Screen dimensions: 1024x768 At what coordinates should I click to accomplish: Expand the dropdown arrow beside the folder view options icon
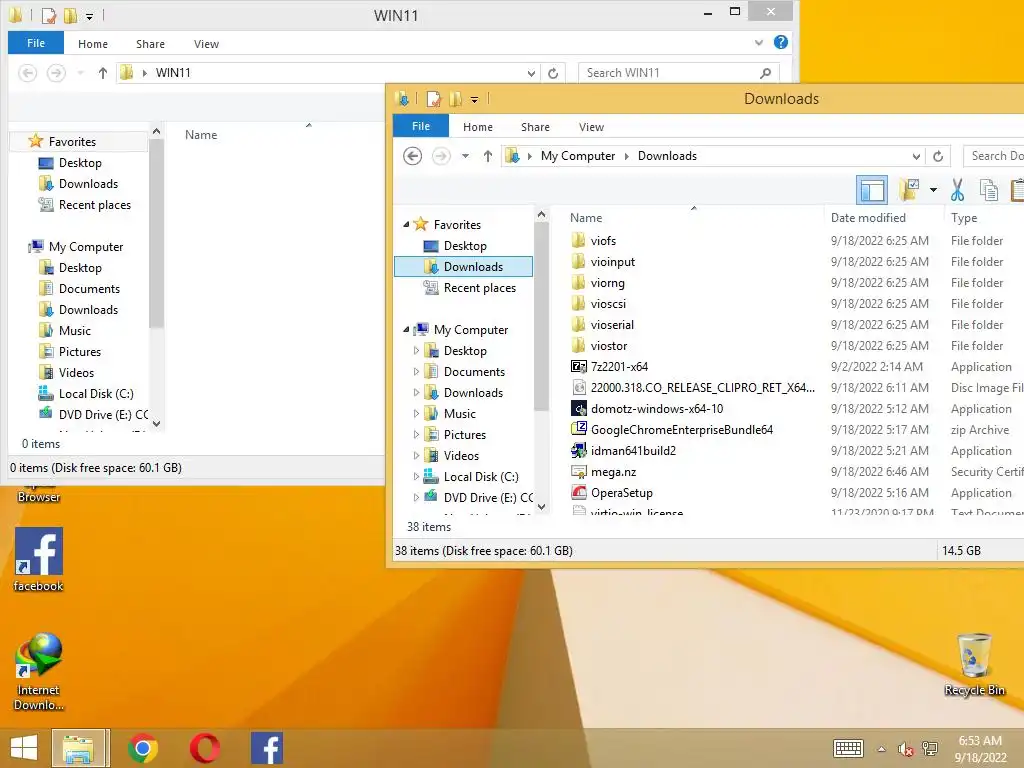933,190
